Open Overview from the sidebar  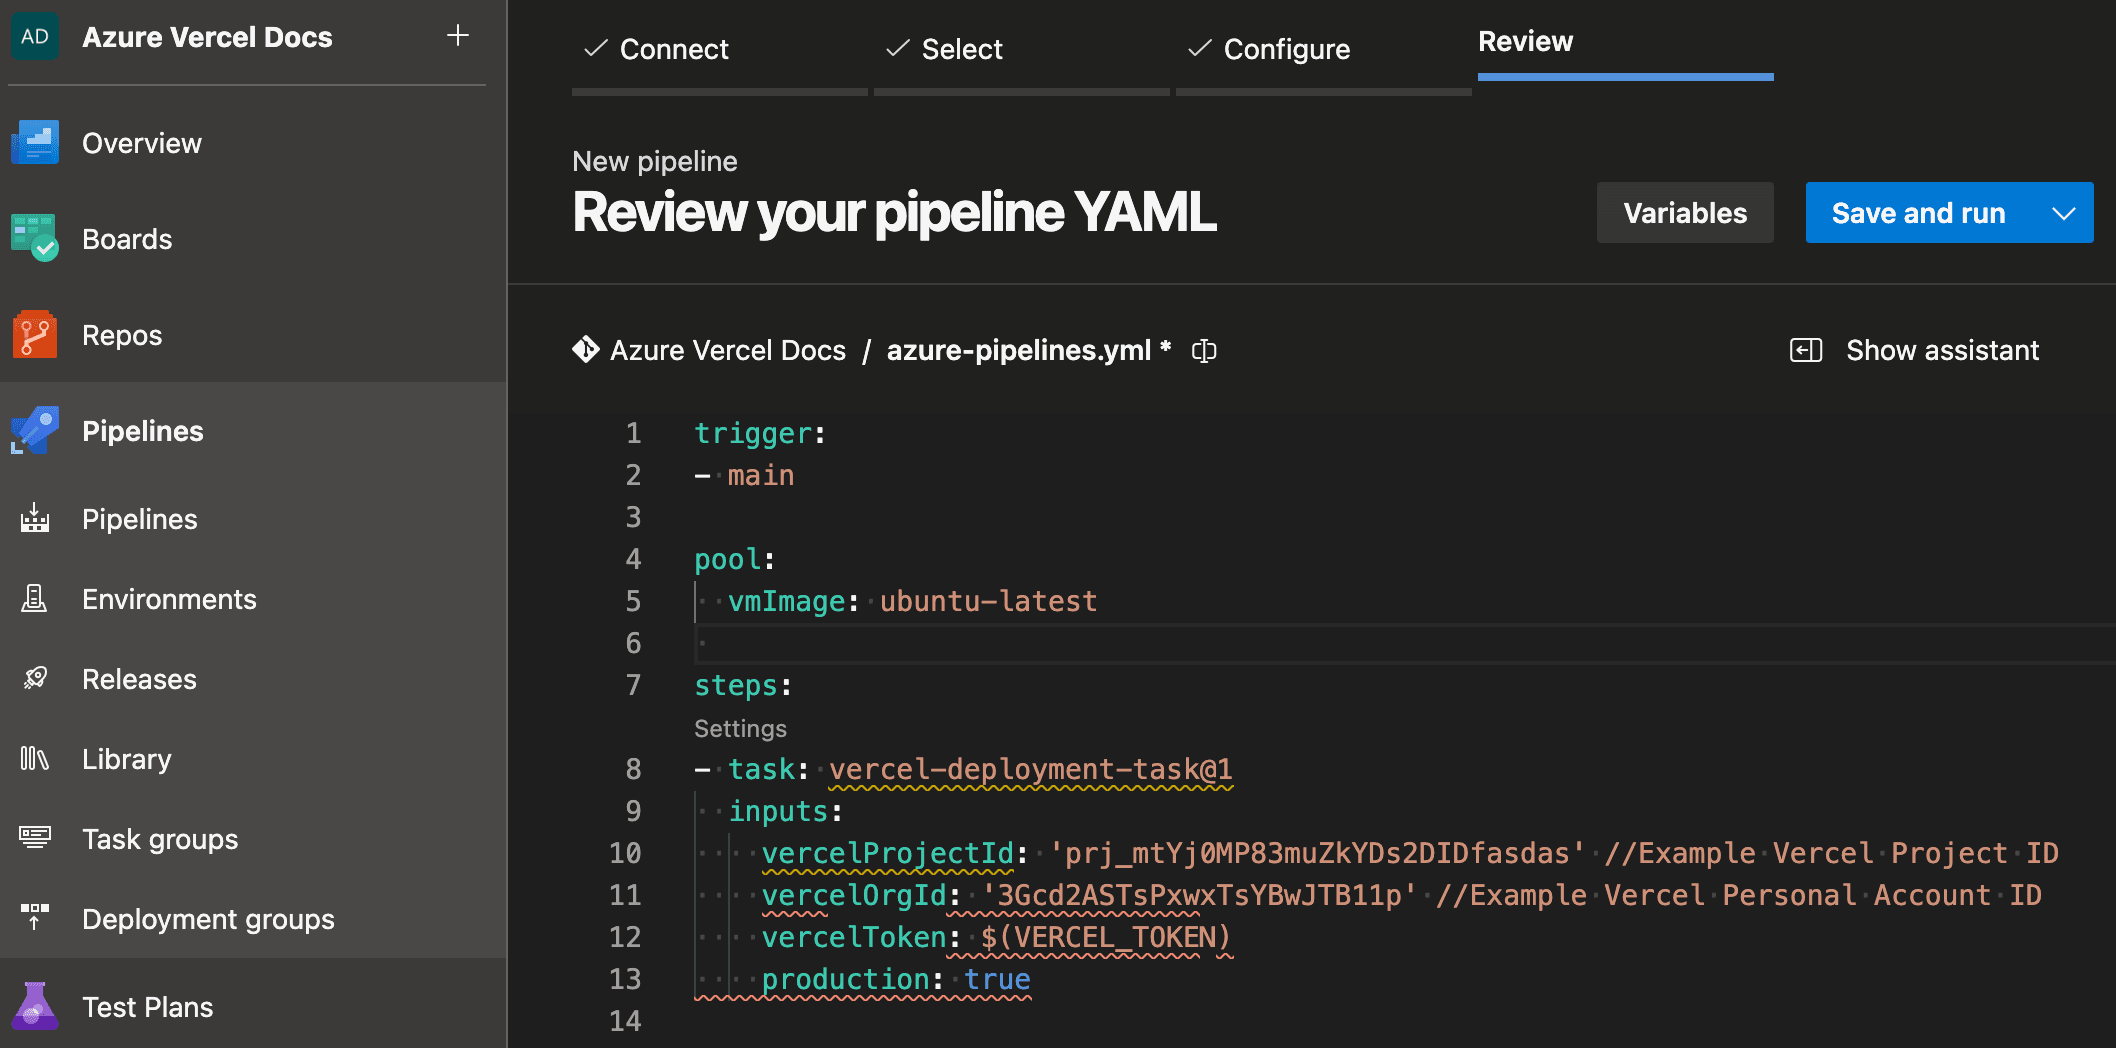[x=141, y=142]
